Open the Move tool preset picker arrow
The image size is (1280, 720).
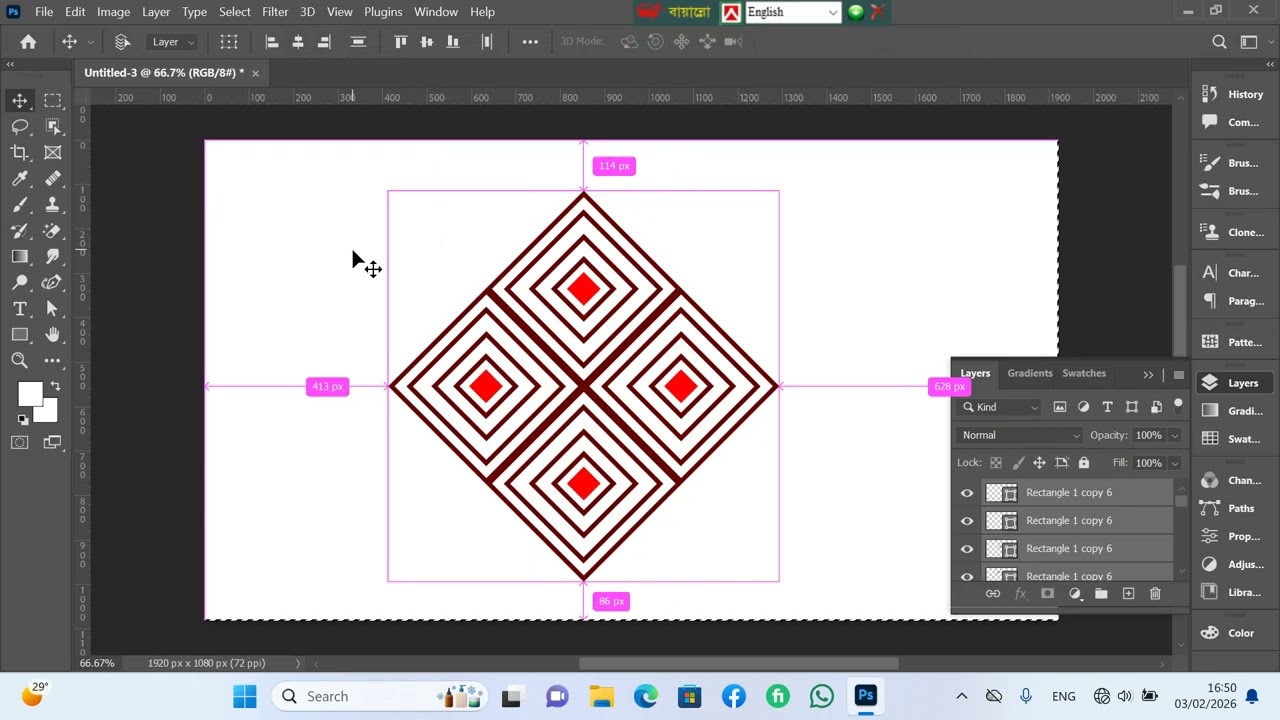(90, 42)
